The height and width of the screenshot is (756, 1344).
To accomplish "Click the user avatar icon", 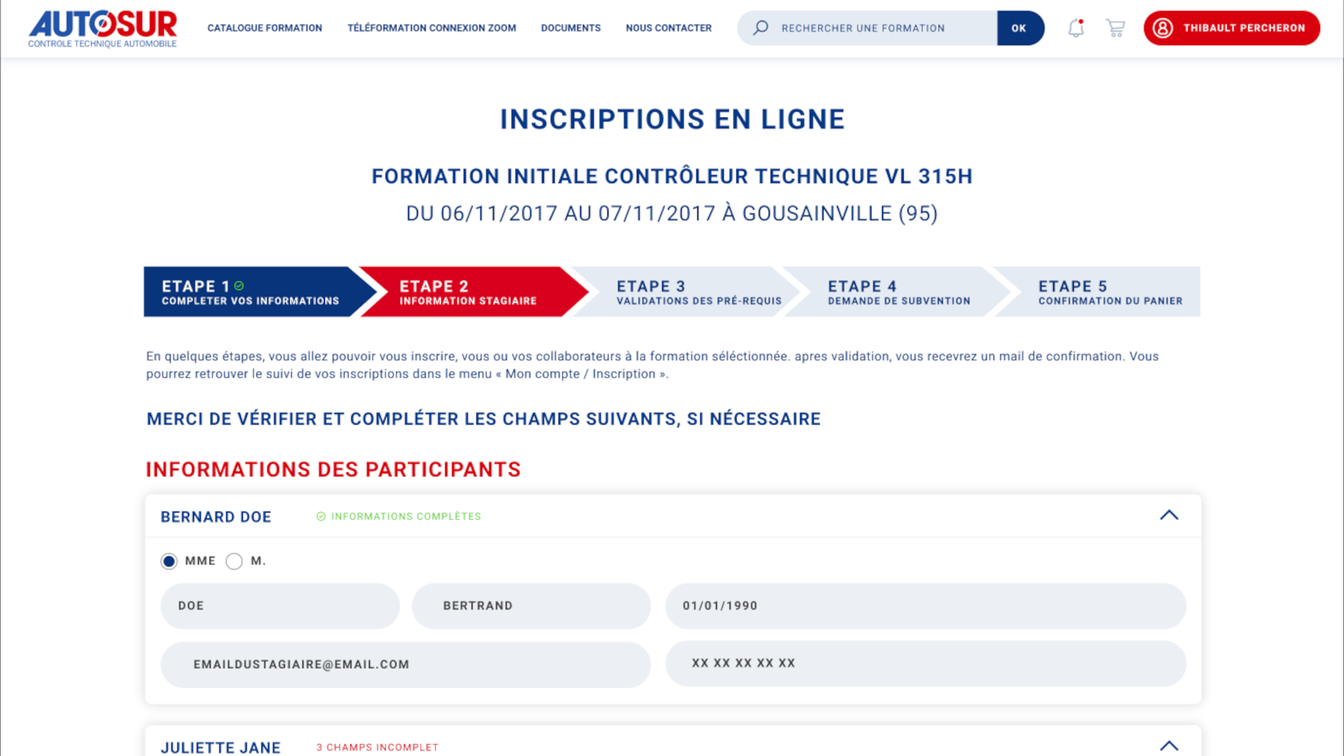I will pyautogui.click(x=1162, y=28).
